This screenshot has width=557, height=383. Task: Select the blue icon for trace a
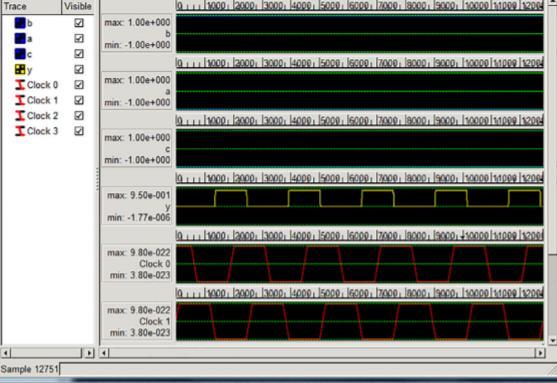tap(20, 38)
